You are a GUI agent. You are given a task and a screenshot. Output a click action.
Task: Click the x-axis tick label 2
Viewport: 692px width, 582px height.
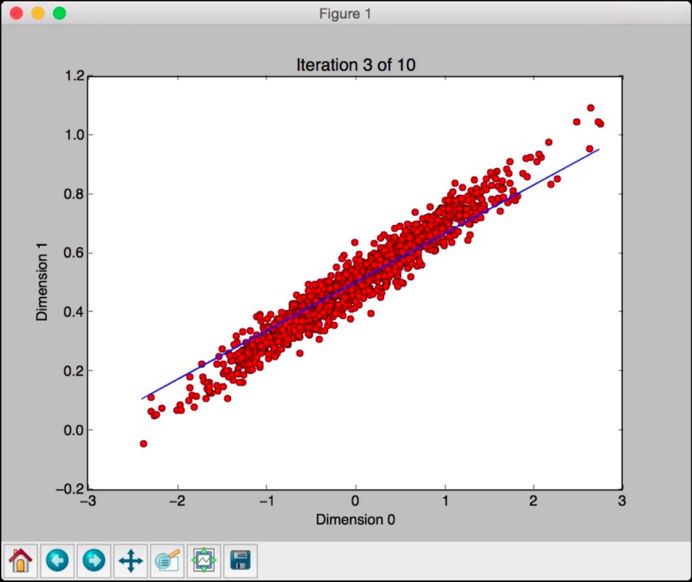click(534, 501)
